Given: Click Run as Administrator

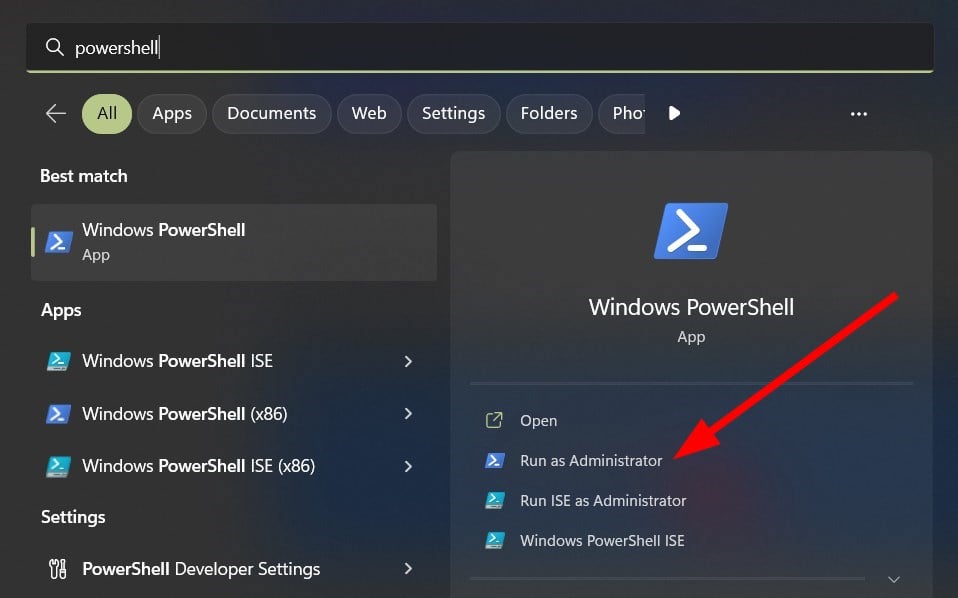Looking at the screenshot, I should [592, 460].
